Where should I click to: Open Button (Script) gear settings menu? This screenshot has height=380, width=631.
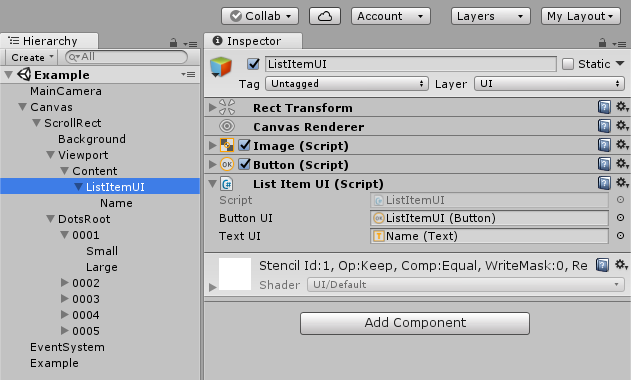pos(622,164)
